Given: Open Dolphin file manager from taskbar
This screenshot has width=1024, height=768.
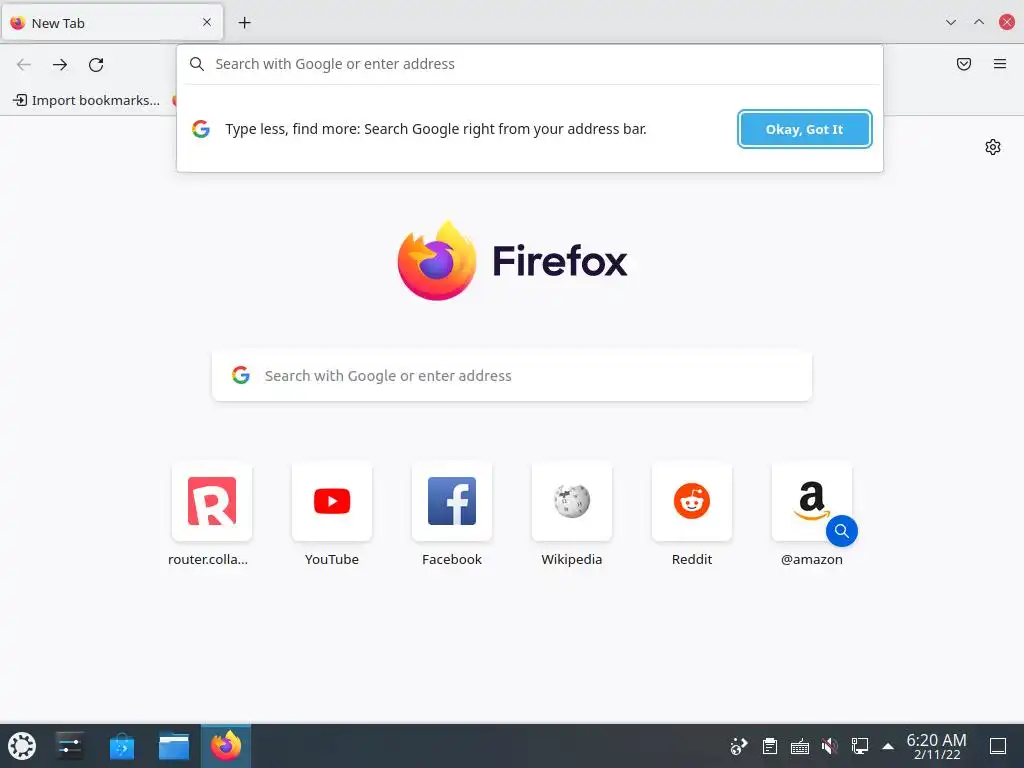Looking at the screenshot, I should click(174, 746).
